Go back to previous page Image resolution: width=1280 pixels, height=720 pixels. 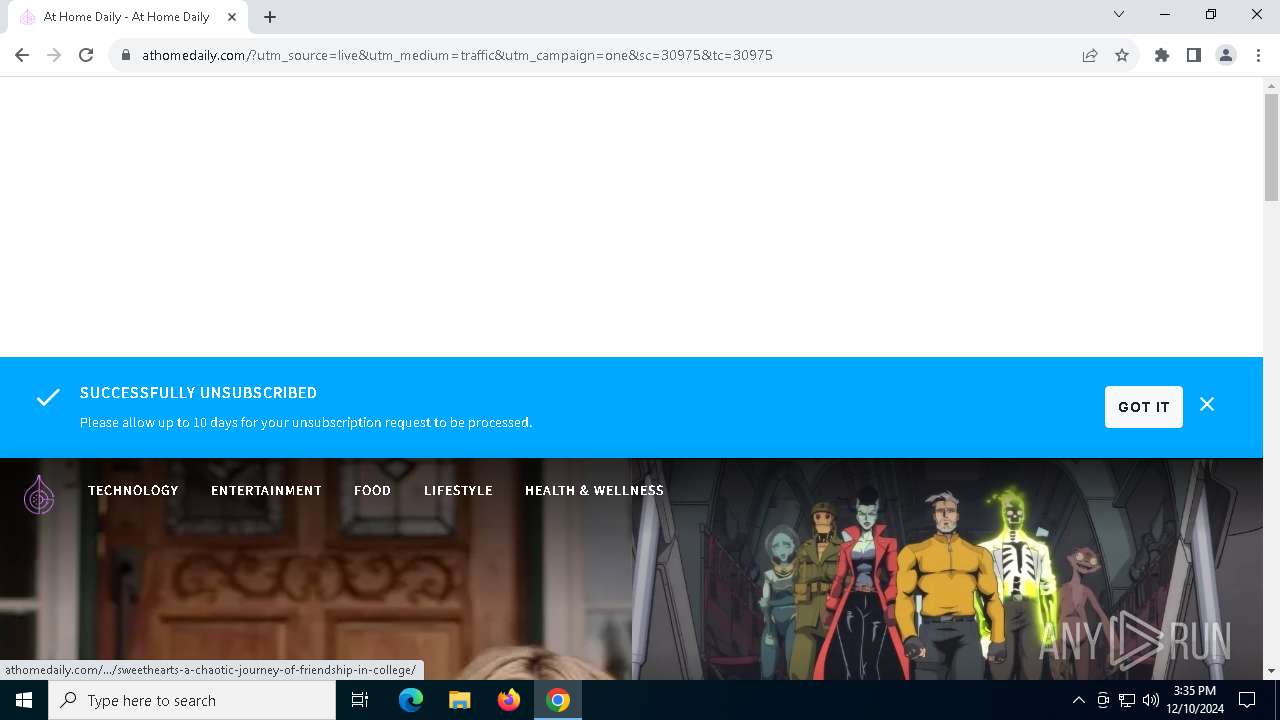tap(22, 55)
